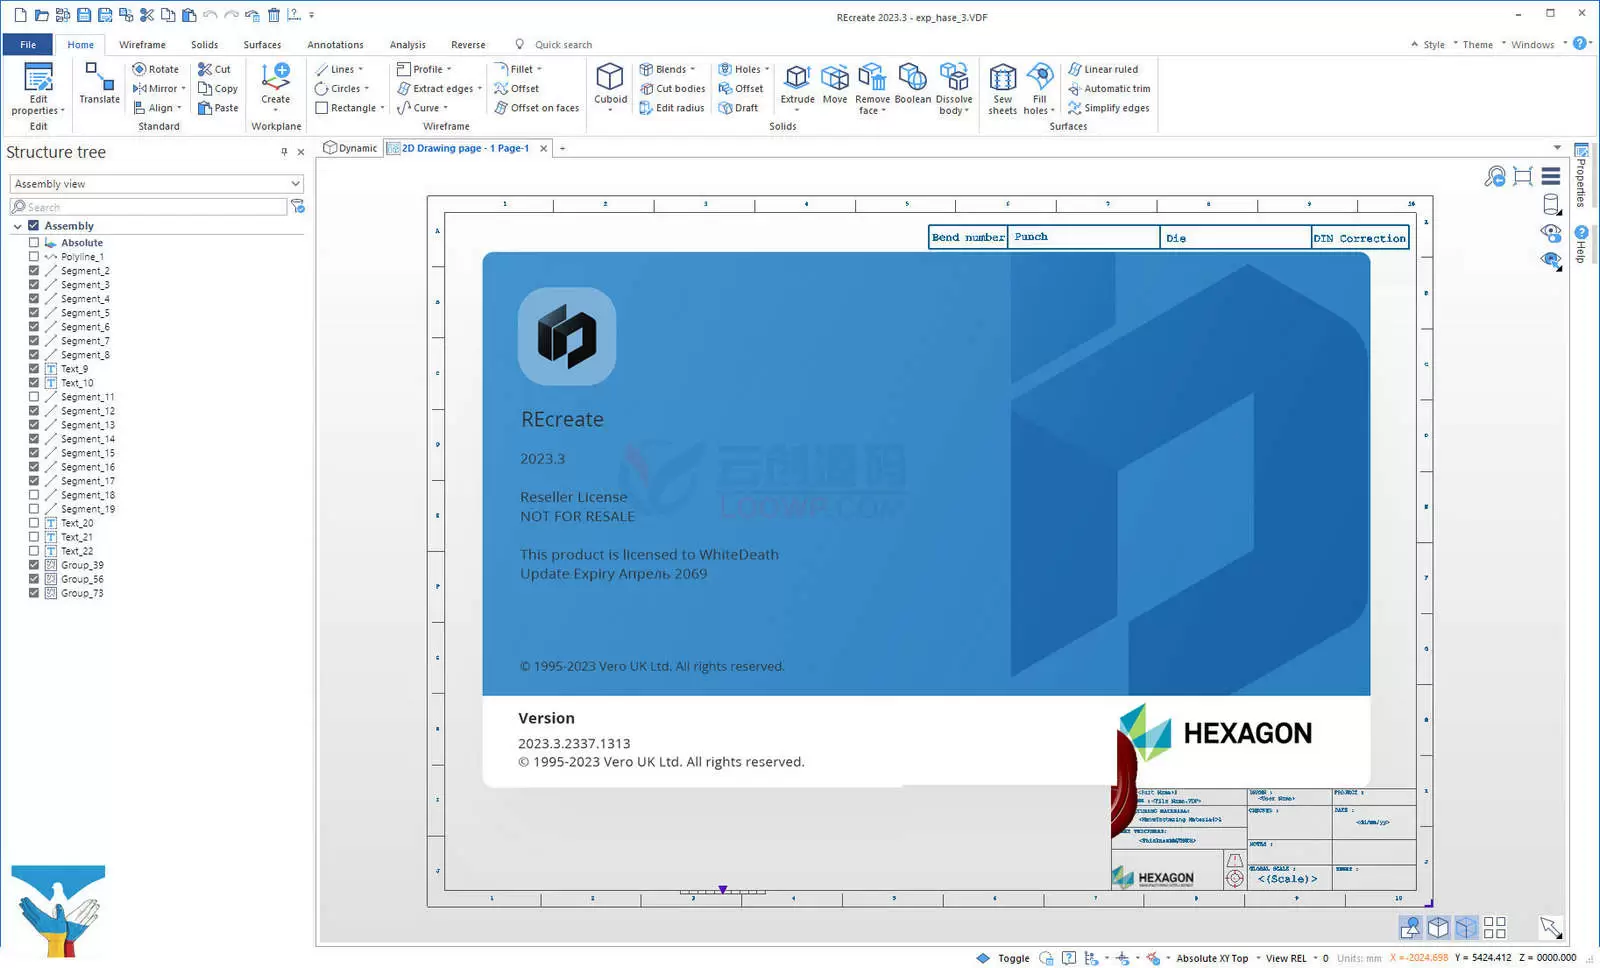Image resolution: width=1600 pixels, height=968 pixels.
Task: Check the Absolute item checkbox
Action: pos(34,243)
